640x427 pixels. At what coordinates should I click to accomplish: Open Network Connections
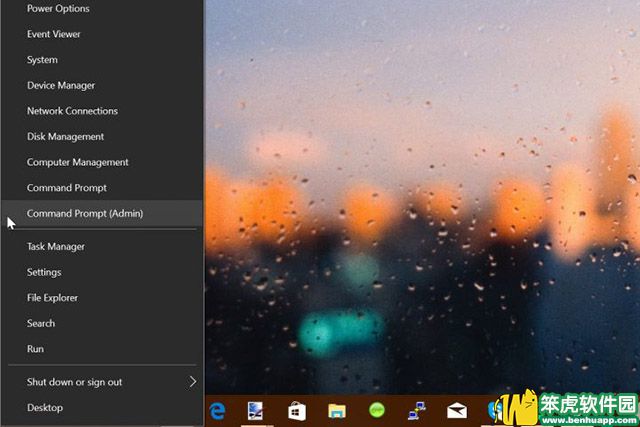point(72,111)
